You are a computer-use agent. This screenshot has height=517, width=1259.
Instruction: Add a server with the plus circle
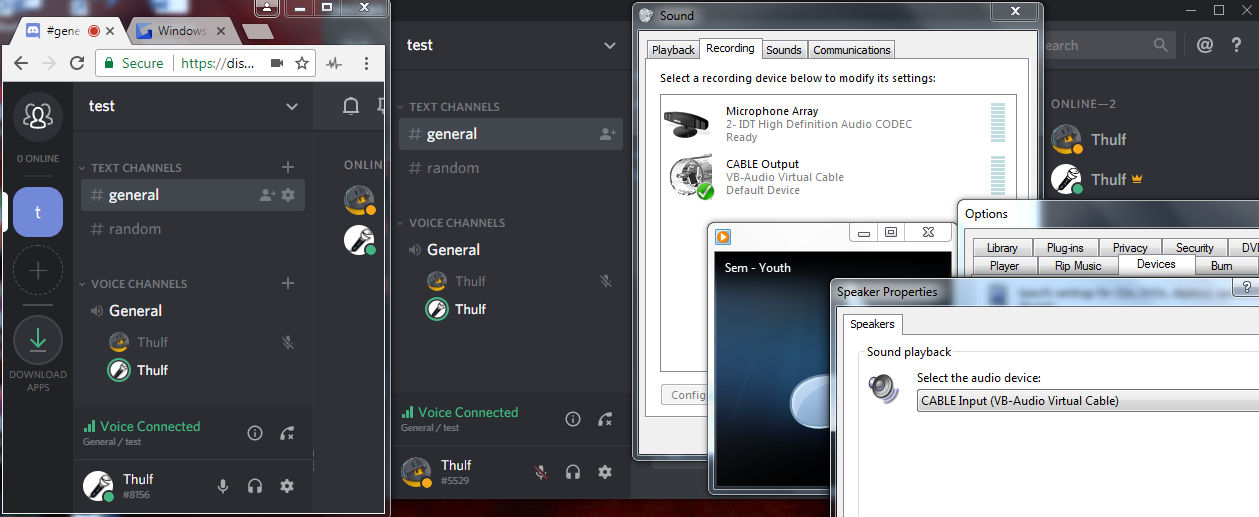point(38,270)
